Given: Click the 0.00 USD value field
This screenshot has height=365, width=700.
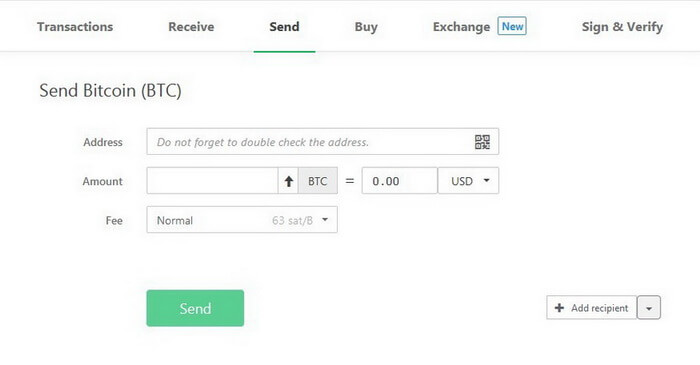Looking at the screenshot, I should coord(400,181).
